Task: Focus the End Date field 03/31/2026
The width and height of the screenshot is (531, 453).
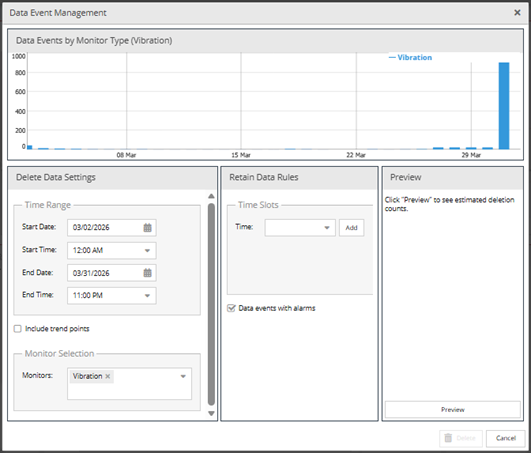Action: click(112, 273)
